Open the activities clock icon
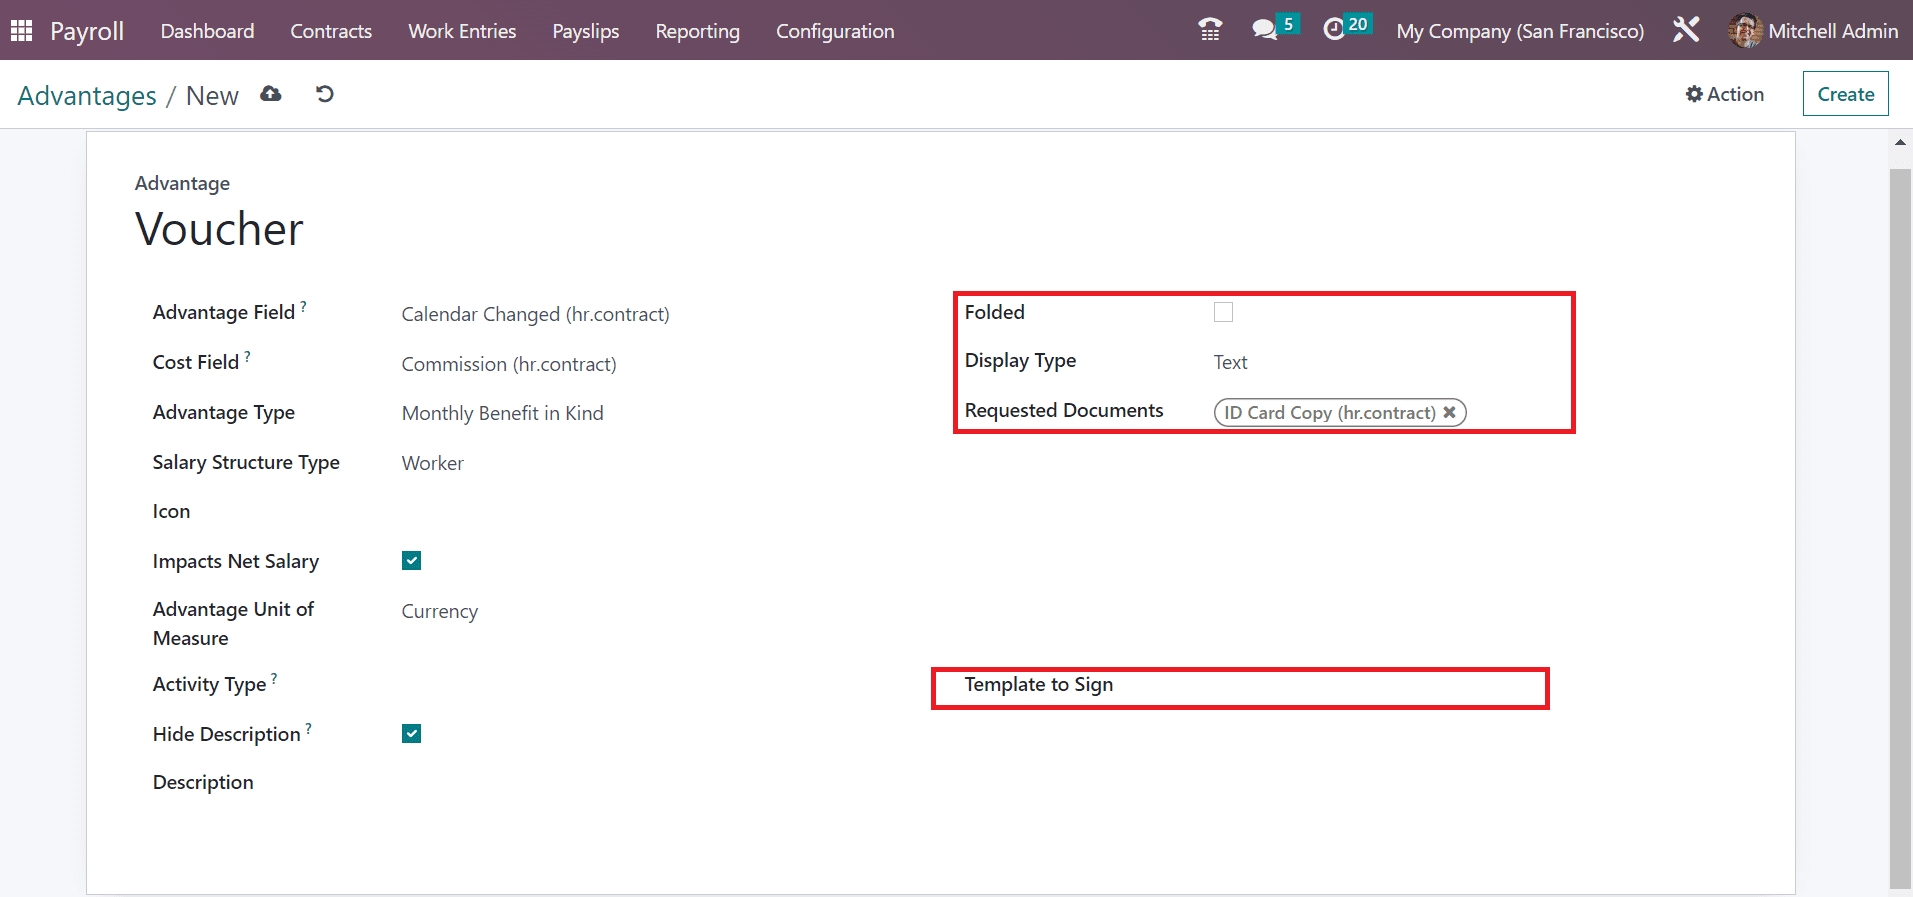 [x=1334, y=30]
